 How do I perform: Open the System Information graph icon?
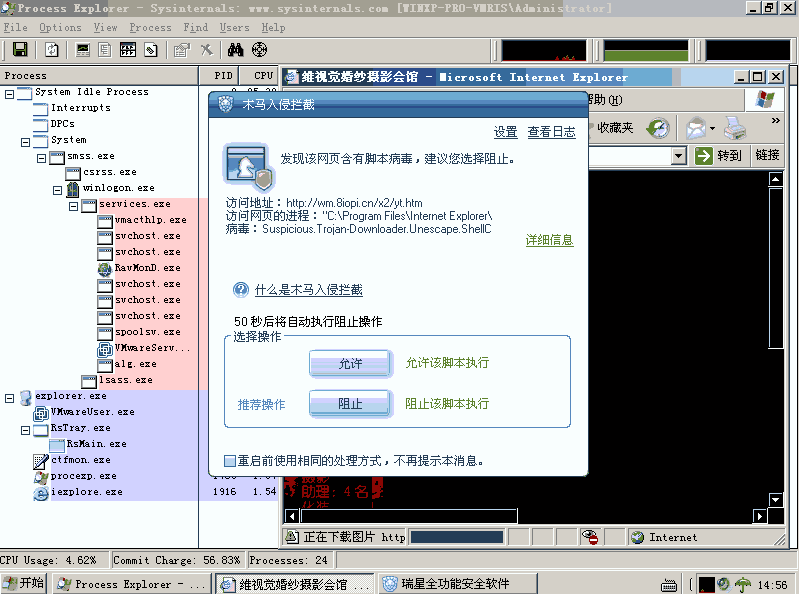83,49
